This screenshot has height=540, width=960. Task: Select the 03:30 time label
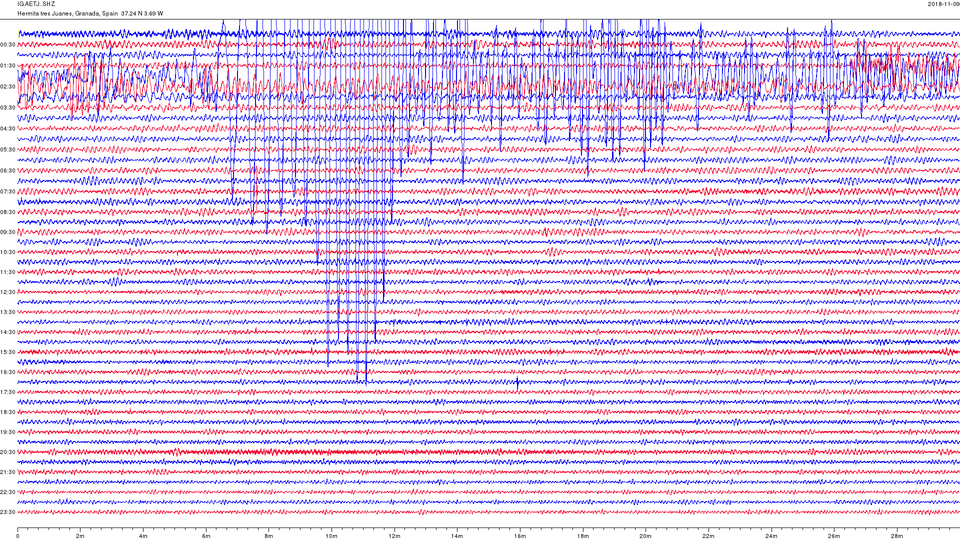pos(8,108)
